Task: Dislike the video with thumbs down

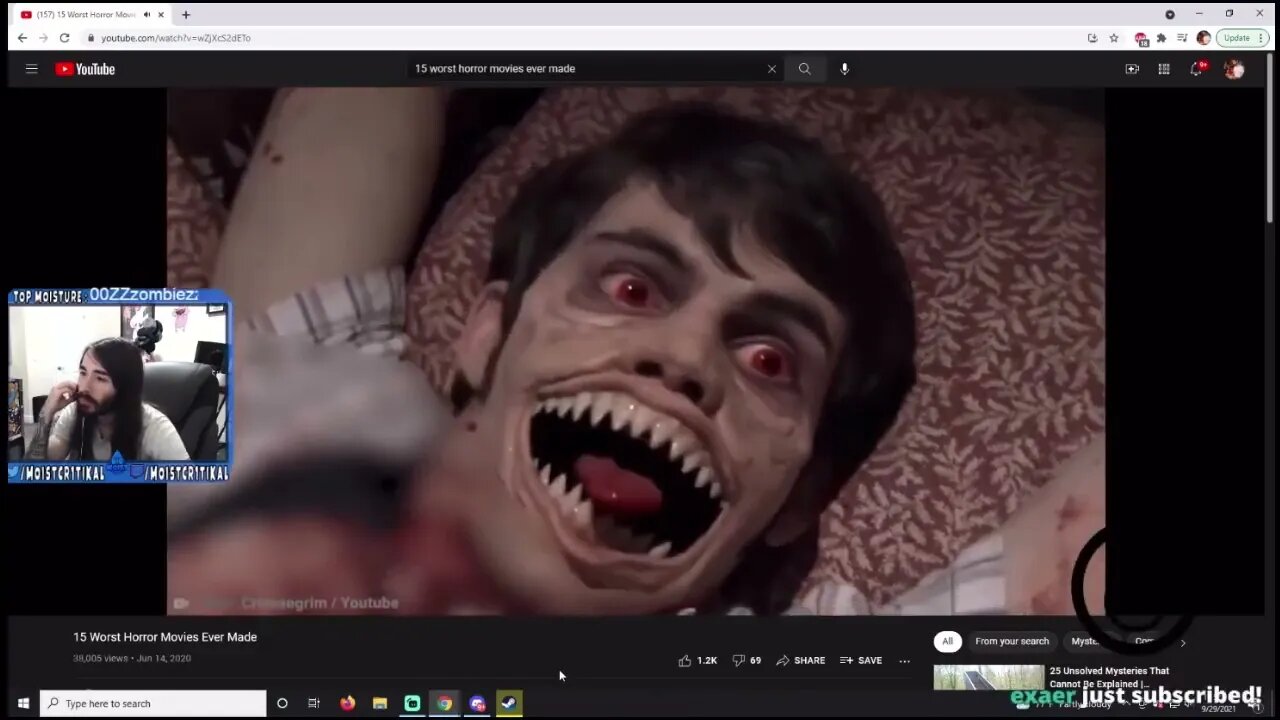Action: pos(747,660)
